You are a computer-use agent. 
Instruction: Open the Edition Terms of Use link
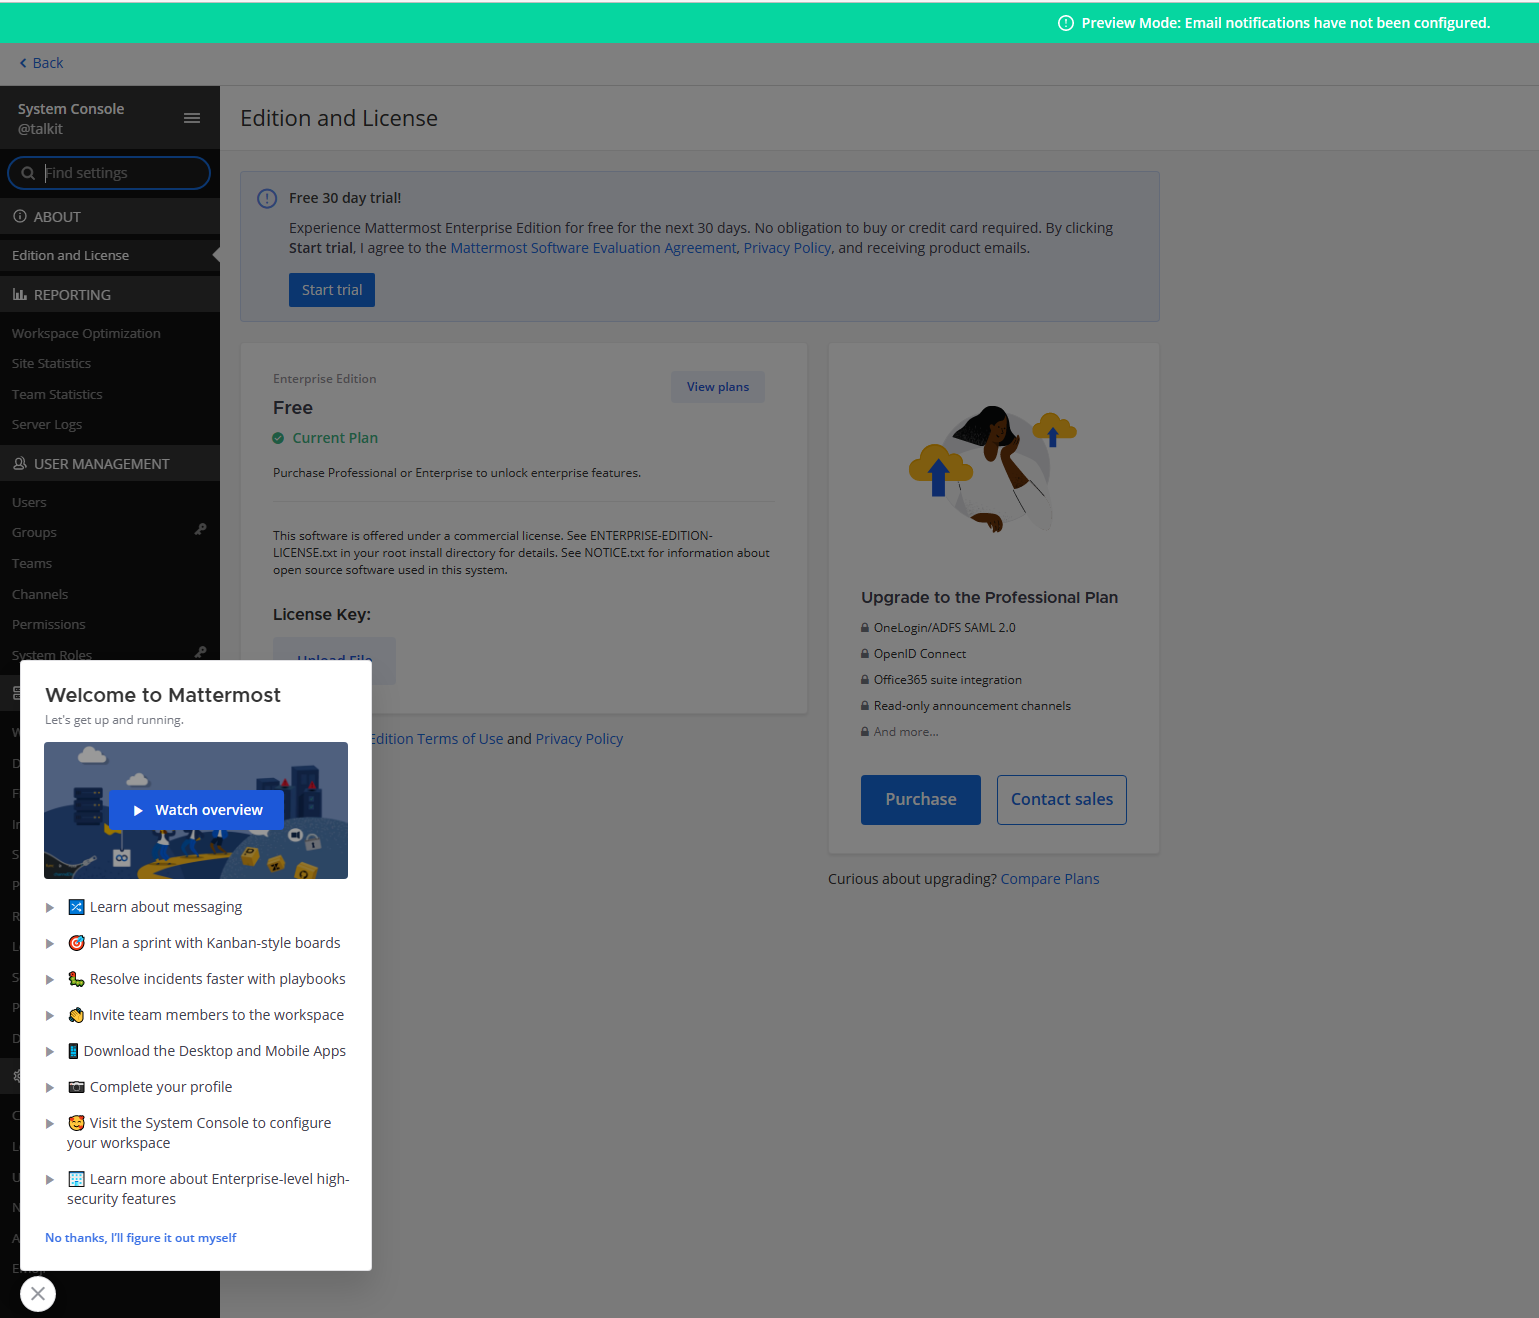tap(437, 739)
